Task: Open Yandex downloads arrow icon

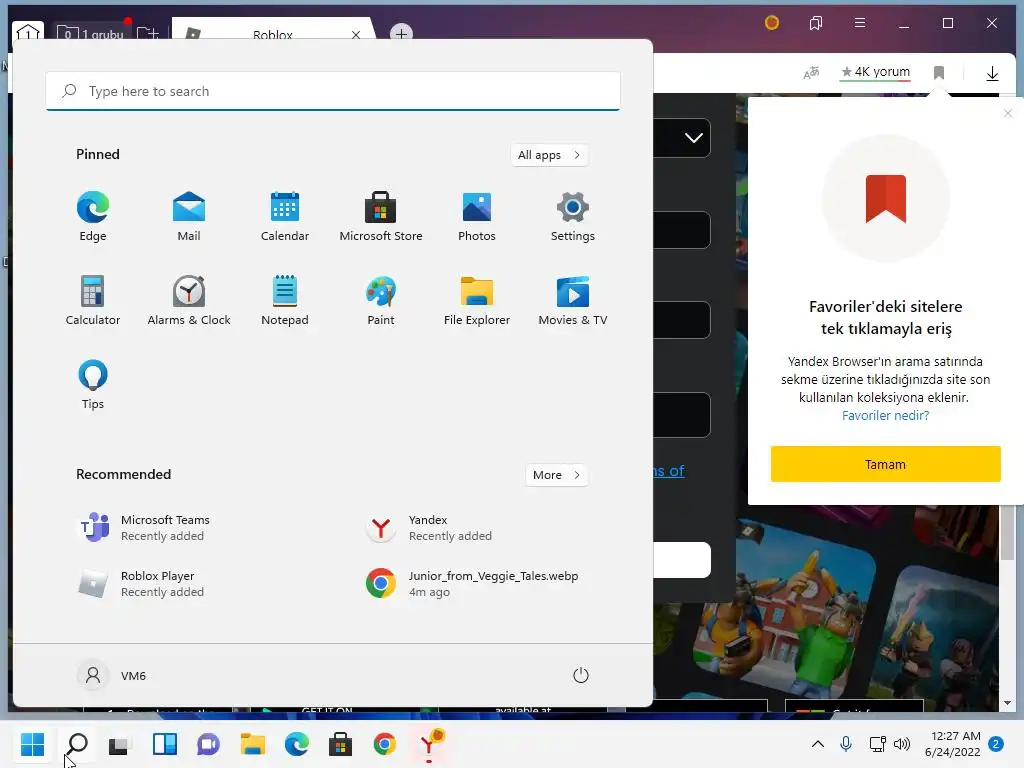Action: [992, 72]
